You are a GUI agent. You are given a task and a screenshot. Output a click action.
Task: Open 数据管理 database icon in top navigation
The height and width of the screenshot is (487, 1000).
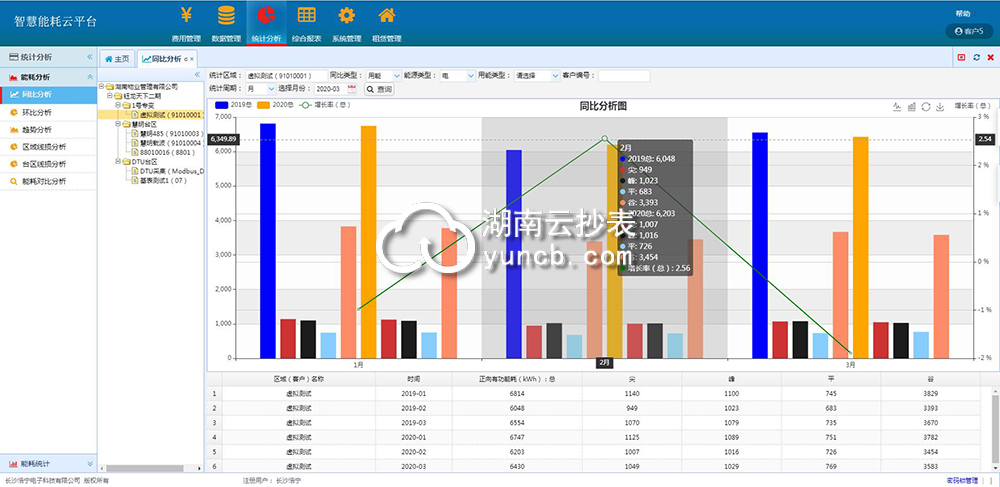click(226, 16)
